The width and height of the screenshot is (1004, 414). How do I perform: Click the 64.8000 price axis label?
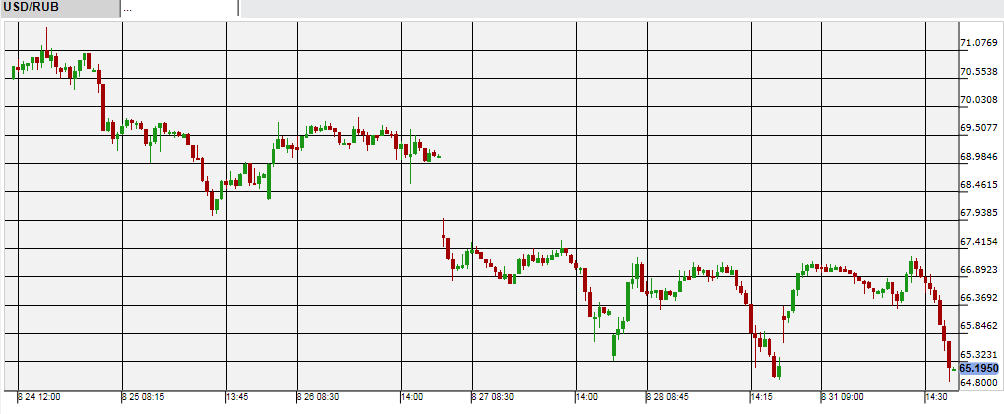pos(978,382)
